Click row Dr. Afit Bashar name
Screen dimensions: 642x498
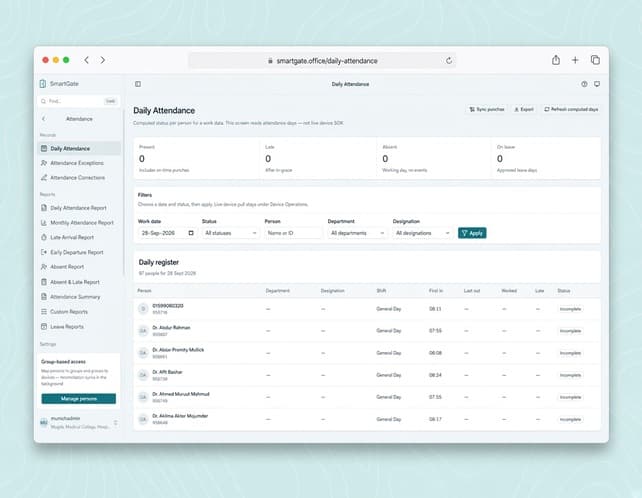167,372
